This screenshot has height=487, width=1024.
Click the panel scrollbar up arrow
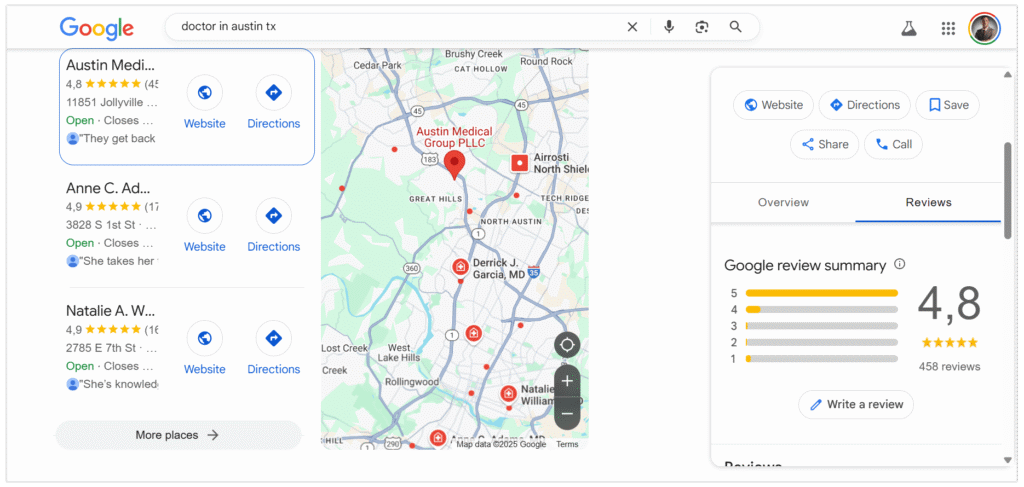click(1008, 74)
